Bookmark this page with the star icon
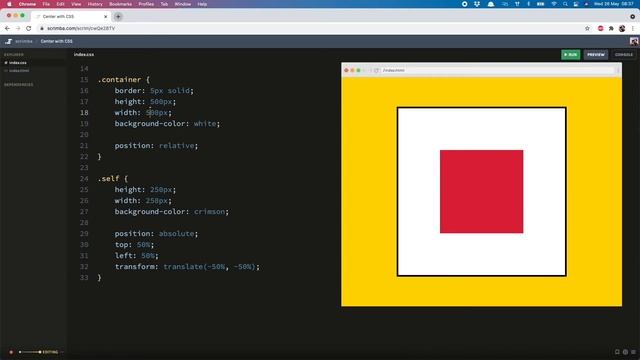Viewport: 640px width, 360px height. (587, 28)
